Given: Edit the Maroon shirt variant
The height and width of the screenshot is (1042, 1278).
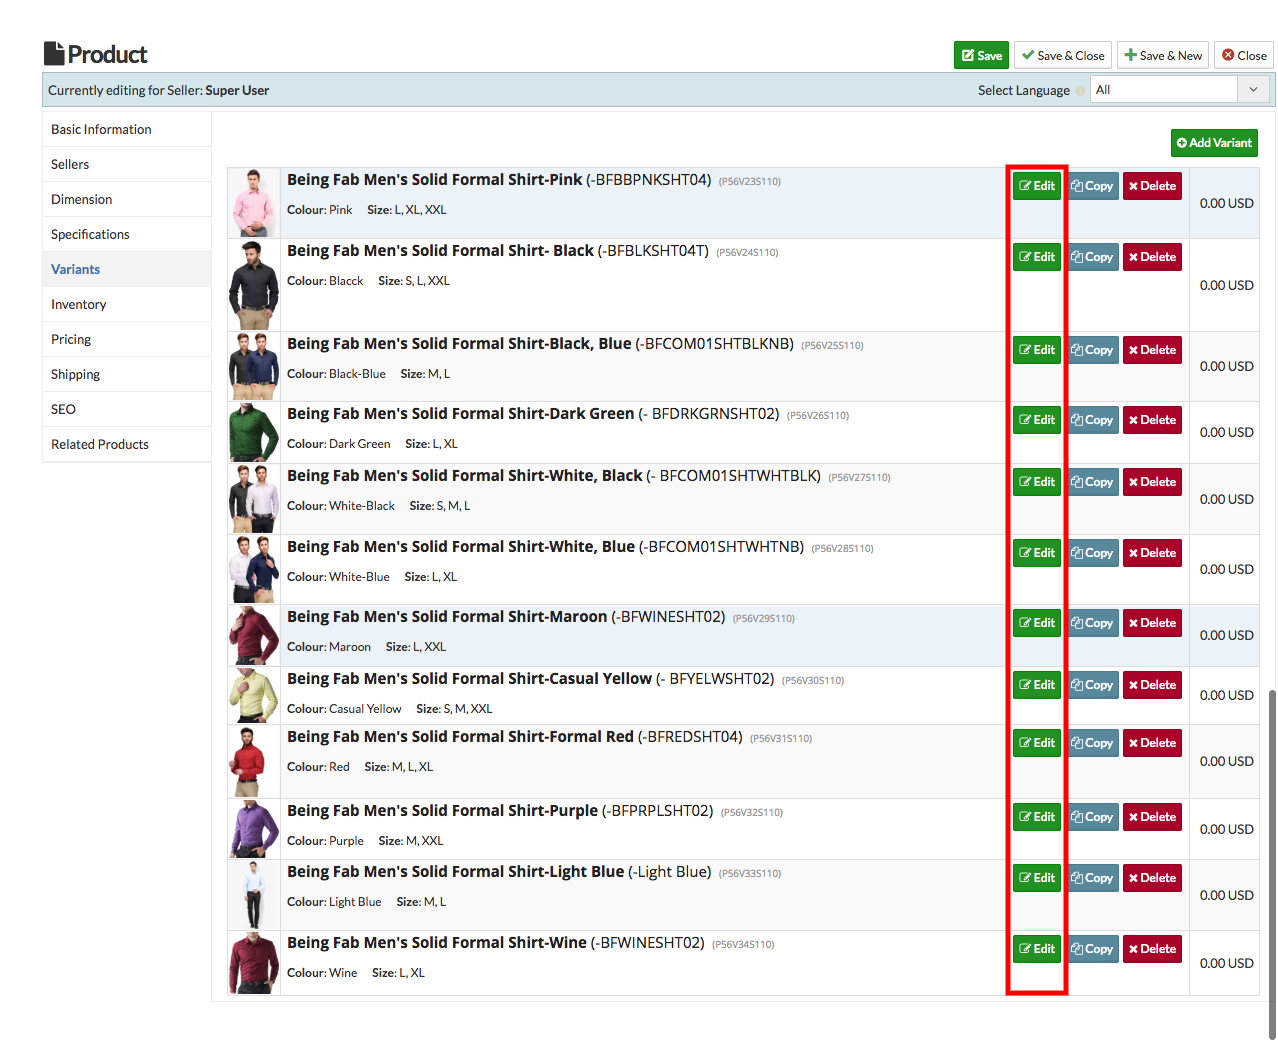Looking at the screenshot, I should click(x=1037, y=623).
